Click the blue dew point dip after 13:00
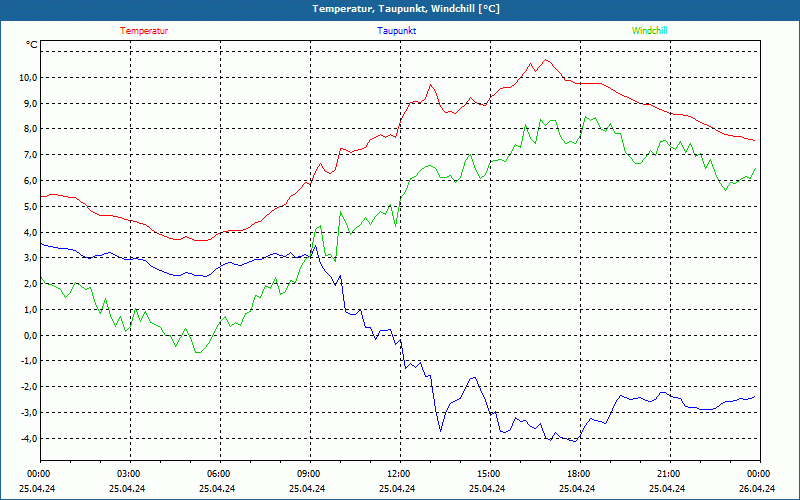Image resolution: width=800 pixels, height=500 pixels. (x=441, y=431)
